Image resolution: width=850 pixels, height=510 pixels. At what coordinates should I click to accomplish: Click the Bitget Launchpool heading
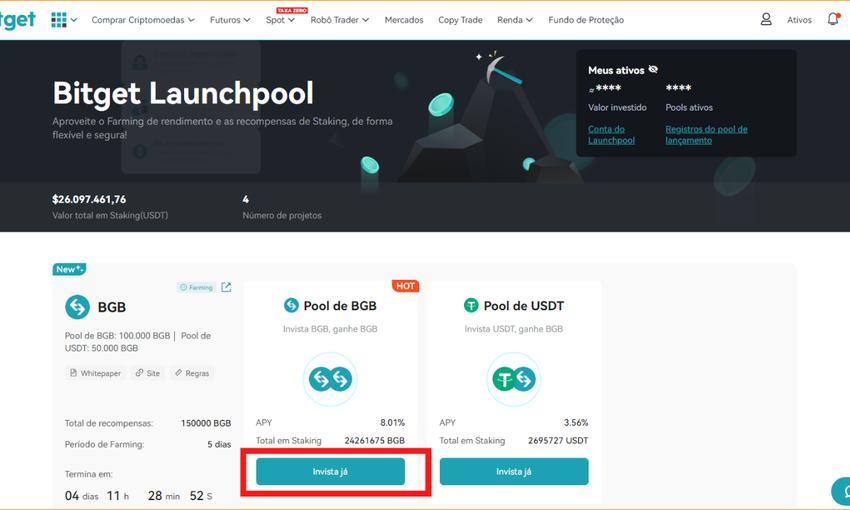coord(183,93)
